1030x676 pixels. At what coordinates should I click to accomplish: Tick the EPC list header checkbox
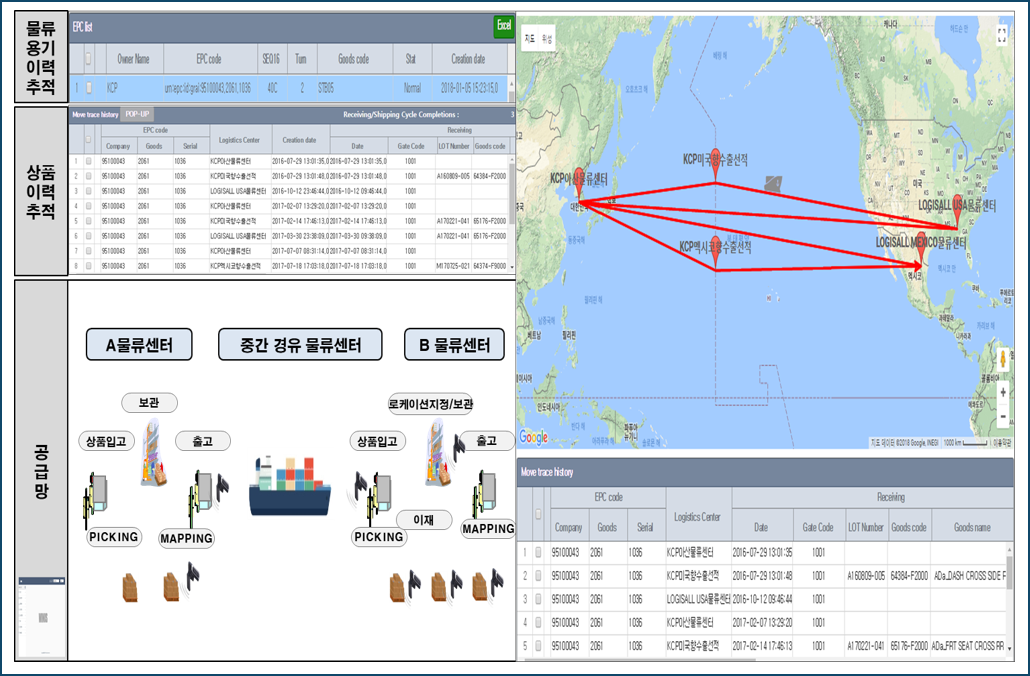pyautogui.click(x=89, y=59)
